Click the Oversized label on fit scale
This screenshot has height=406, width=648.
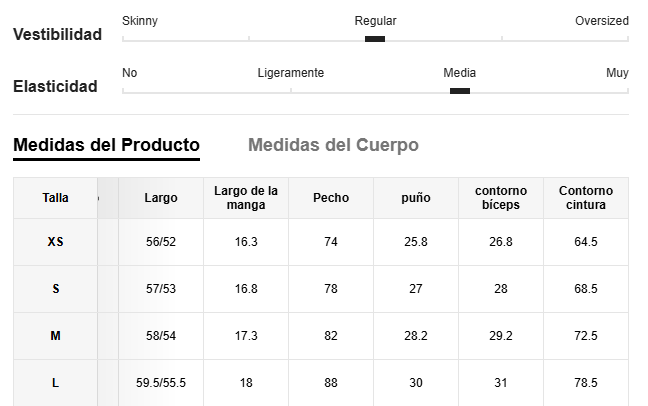tap(602, 21)
